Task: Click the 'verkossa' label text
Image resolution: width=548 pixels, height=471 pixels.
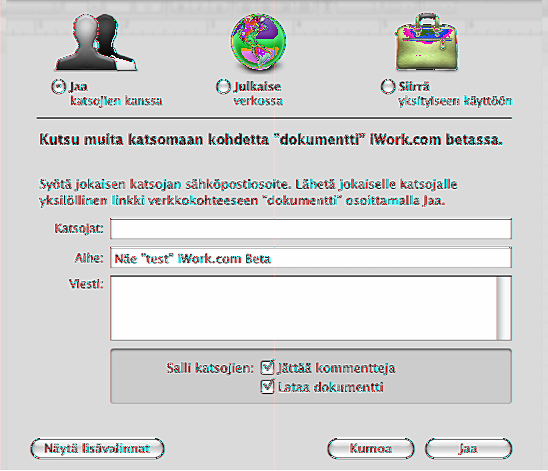Action: click(x=258, y=101)
